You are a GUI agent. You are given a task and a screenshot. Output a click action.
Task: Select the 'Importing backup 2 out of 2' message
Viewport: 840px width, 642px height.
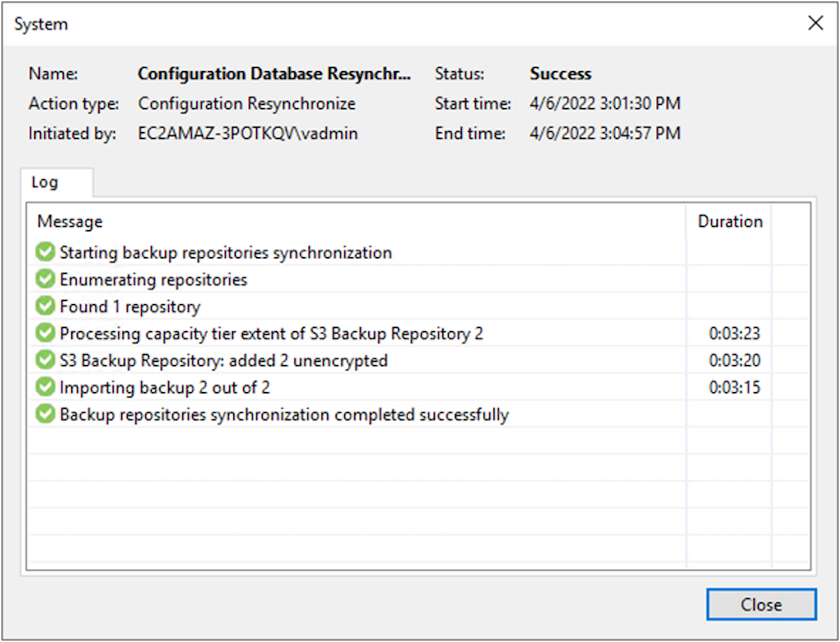pos(165,387)
